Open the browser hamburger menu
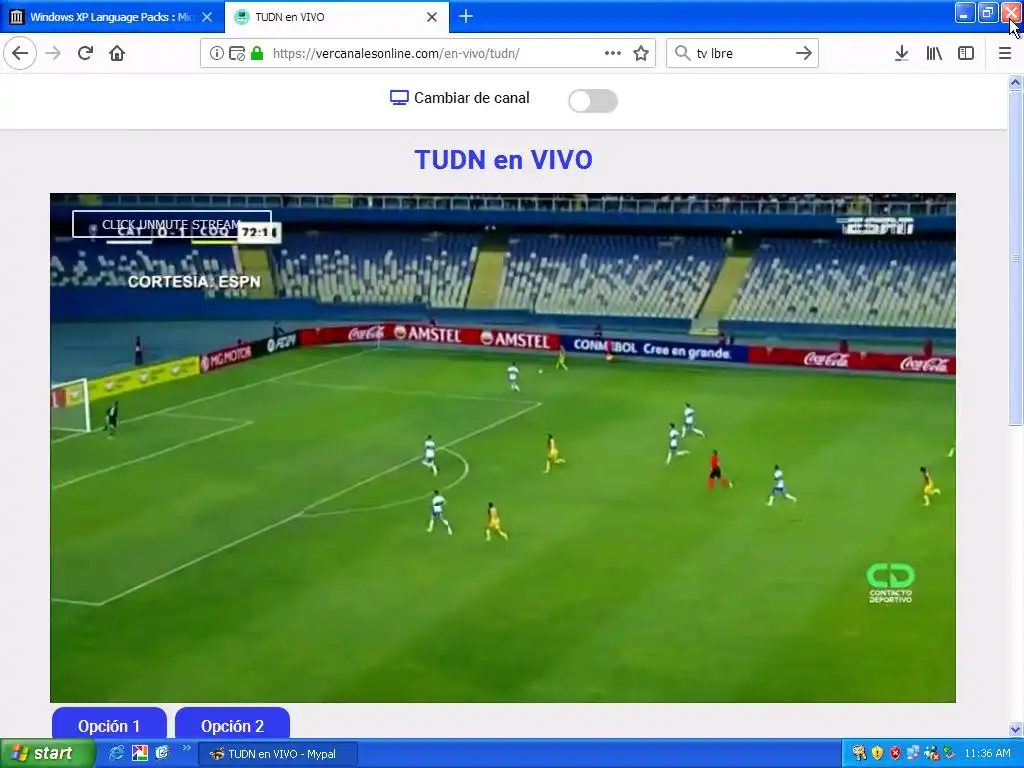Screen dimensions: 1024x768 tap(1004, 54)
